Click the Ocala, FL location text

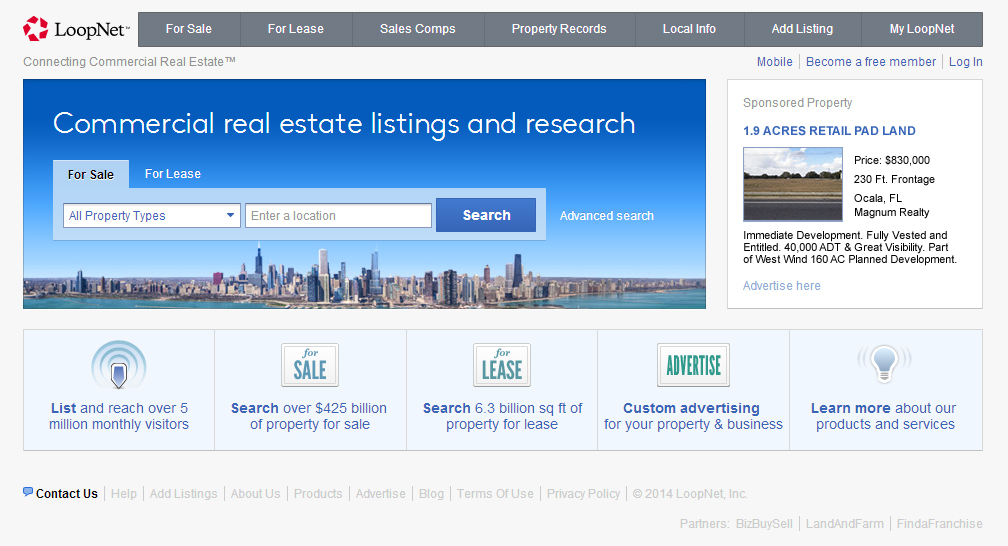[878, 198]
